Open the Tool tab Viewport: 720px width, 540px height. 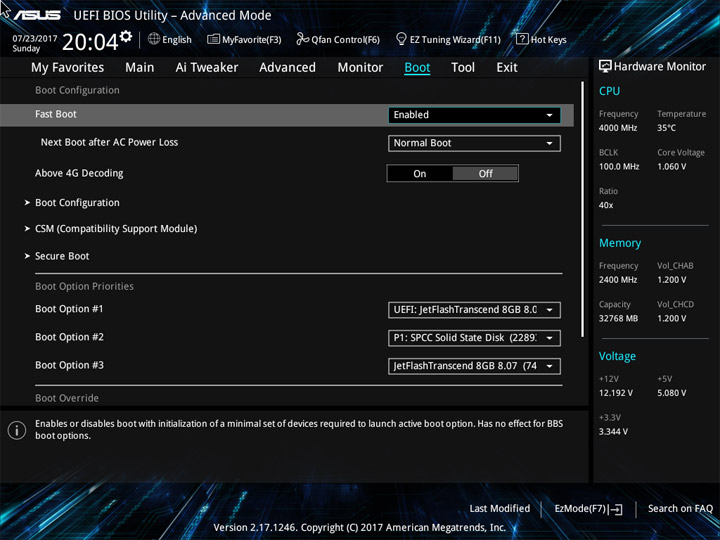463,68
